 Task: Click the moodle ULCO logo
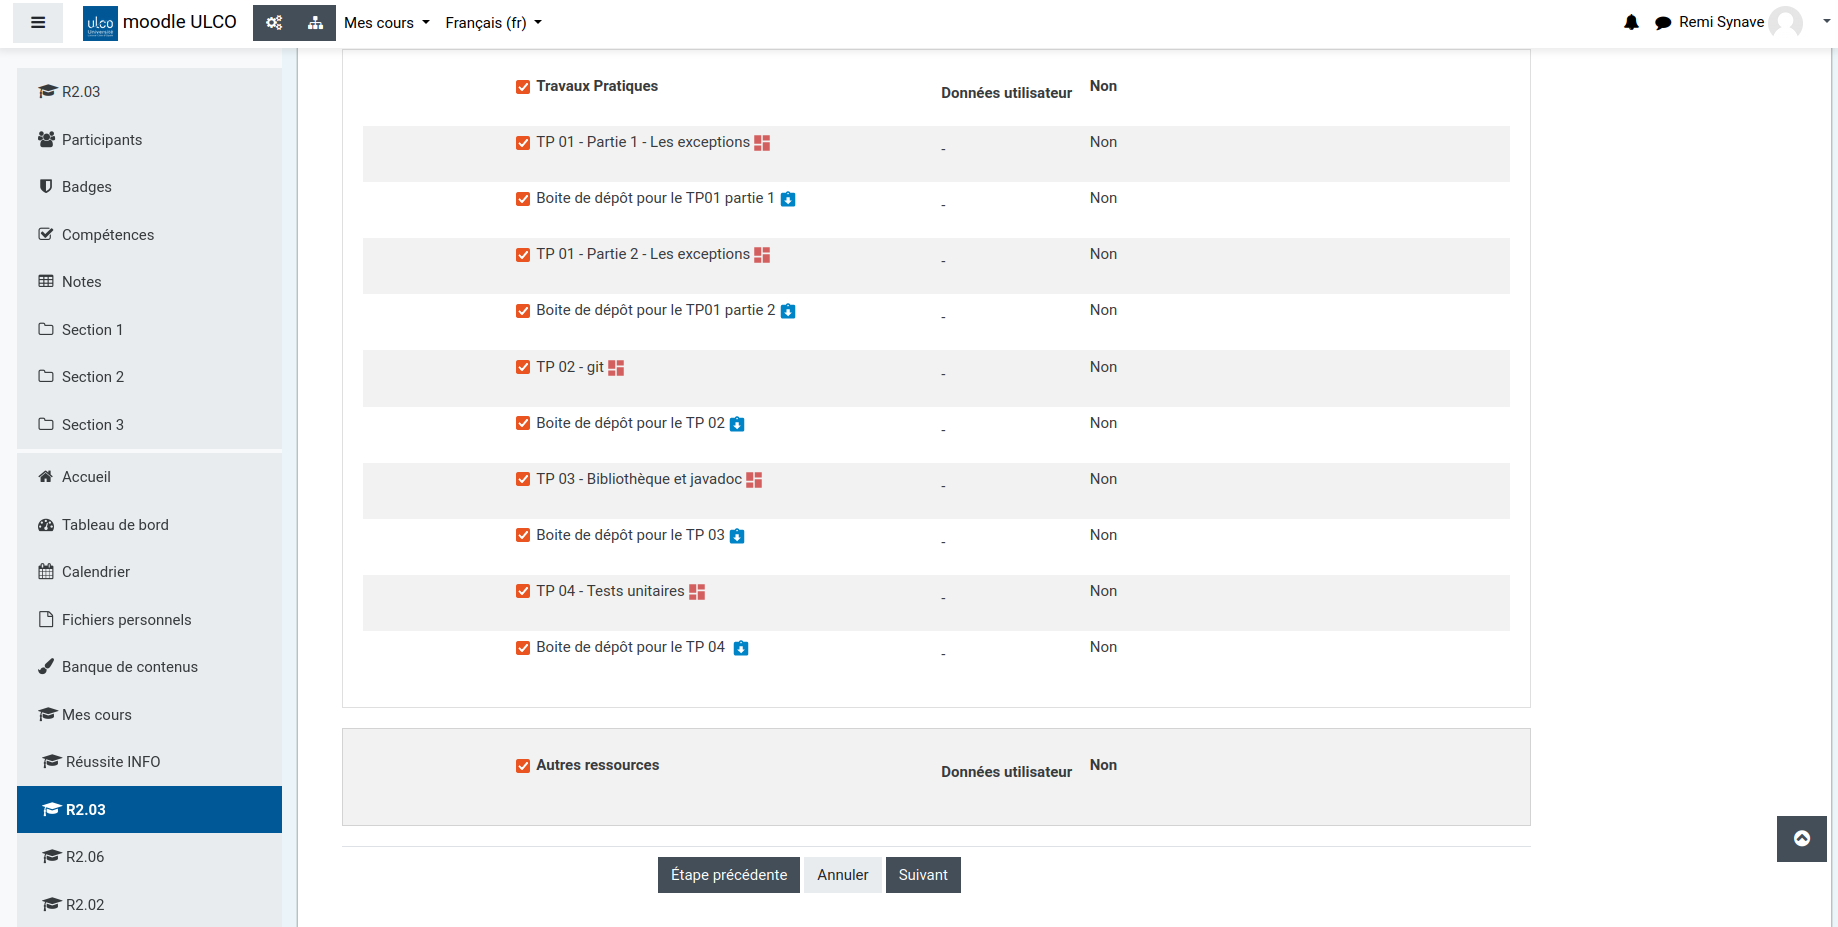160,23
